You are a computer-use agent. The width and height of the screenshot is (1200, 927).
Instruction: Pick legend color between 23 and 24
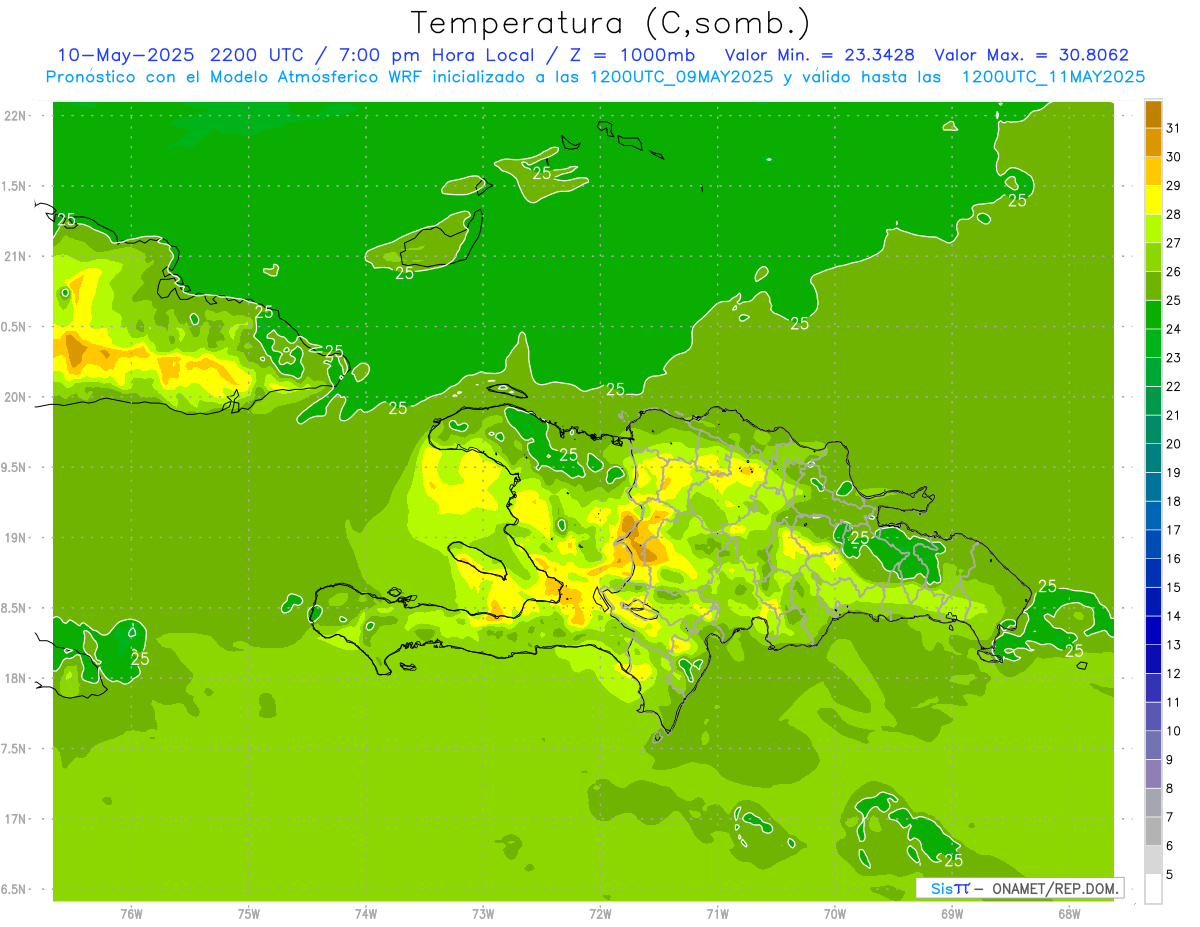1153,343
